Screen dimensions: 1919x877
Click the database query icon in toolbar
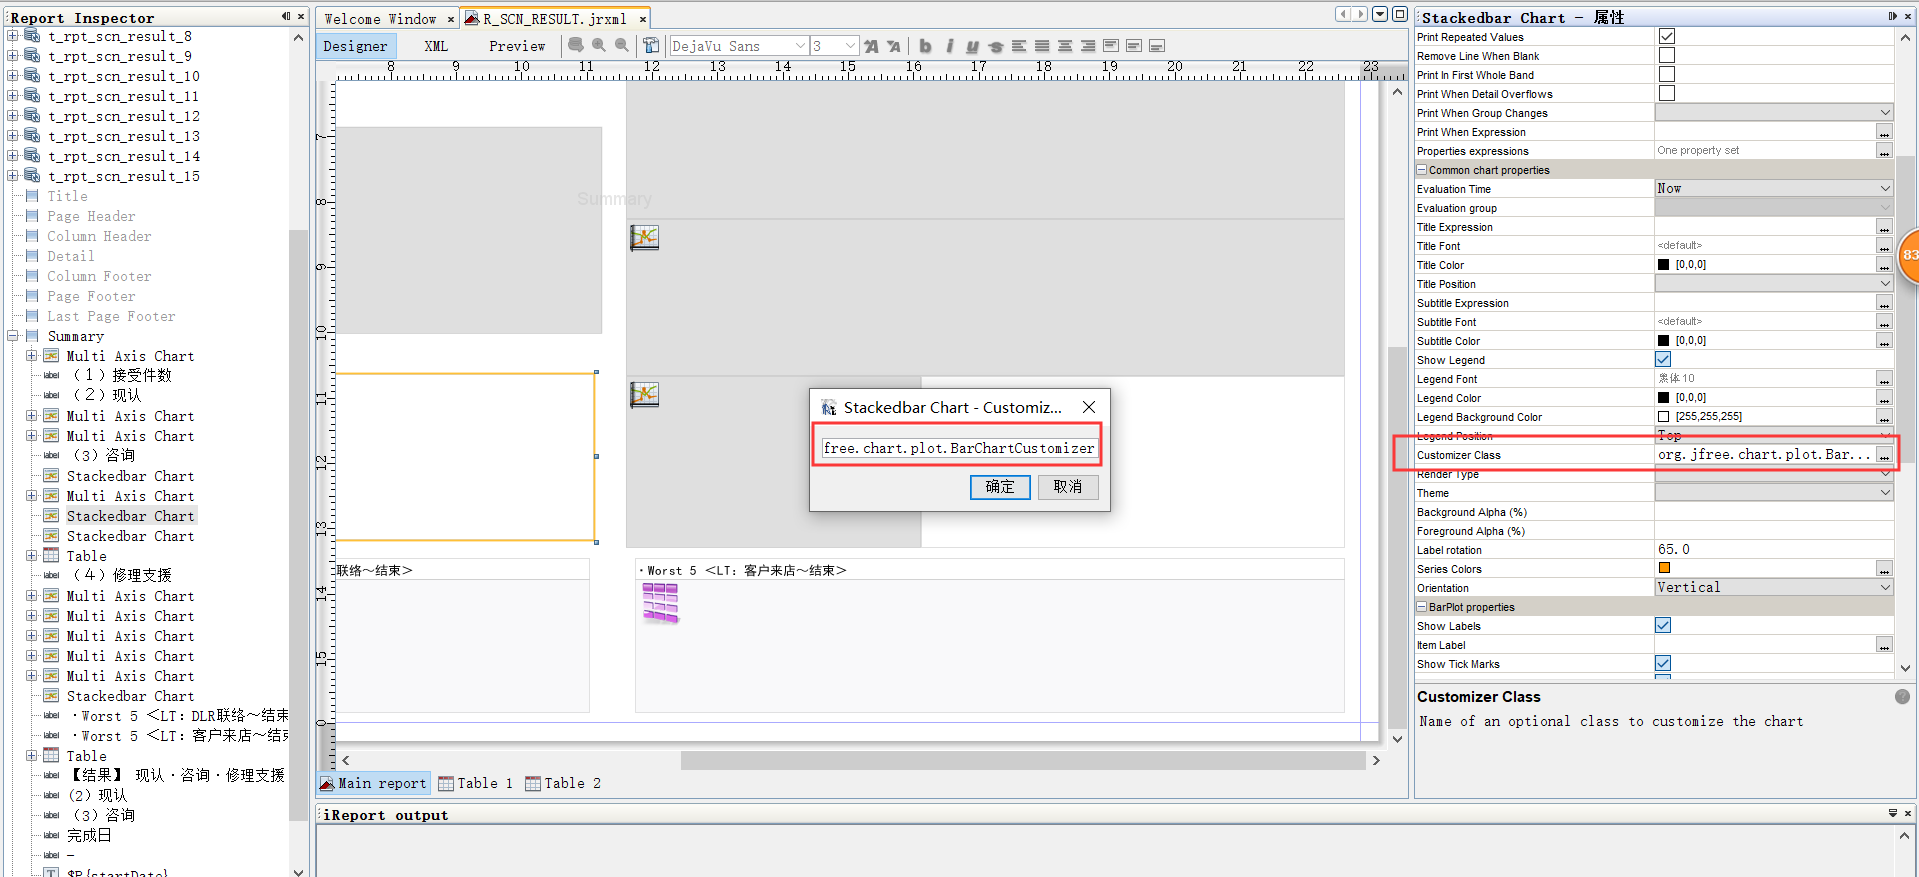pos(576,45)
